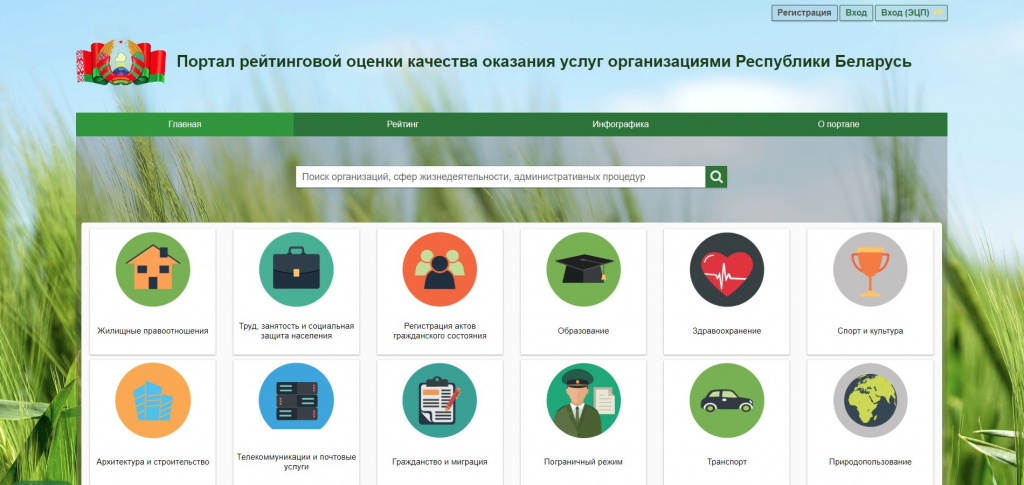Image resolution: width=1024 pixels, height=485 pixels.
Task: Select the trophy sport and culture icon
Action: pyautogui.click(x=870, y=269)
